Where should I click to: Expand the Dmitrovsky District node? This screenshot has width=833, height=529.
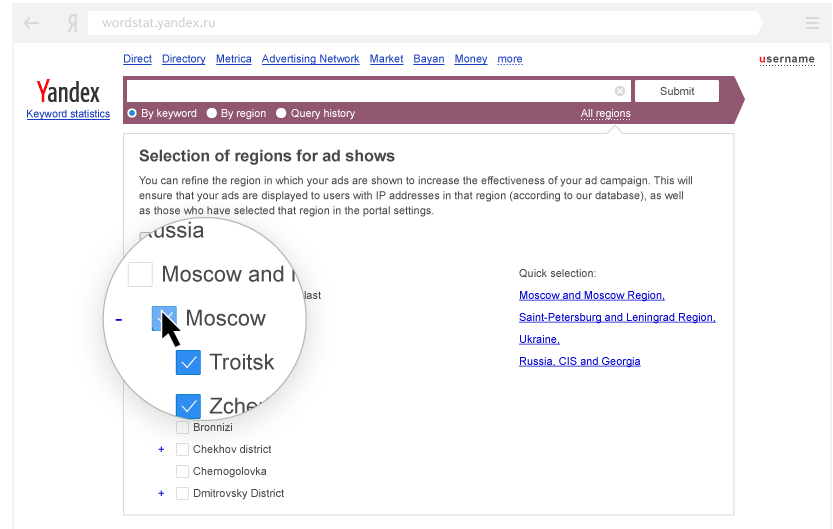[162, 493]
